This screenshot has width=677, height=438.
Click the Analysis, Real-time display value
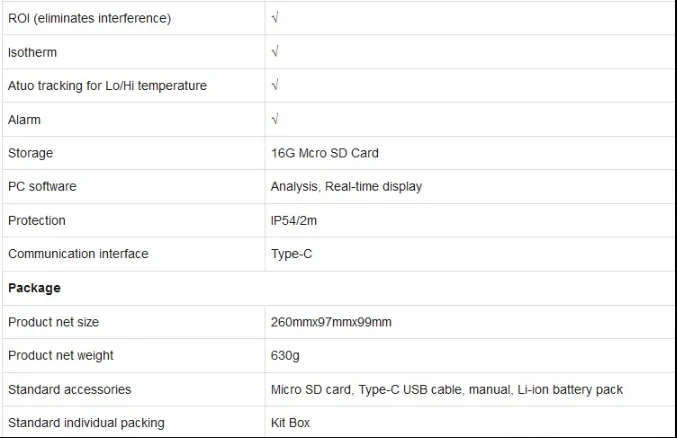click(346, 187)
